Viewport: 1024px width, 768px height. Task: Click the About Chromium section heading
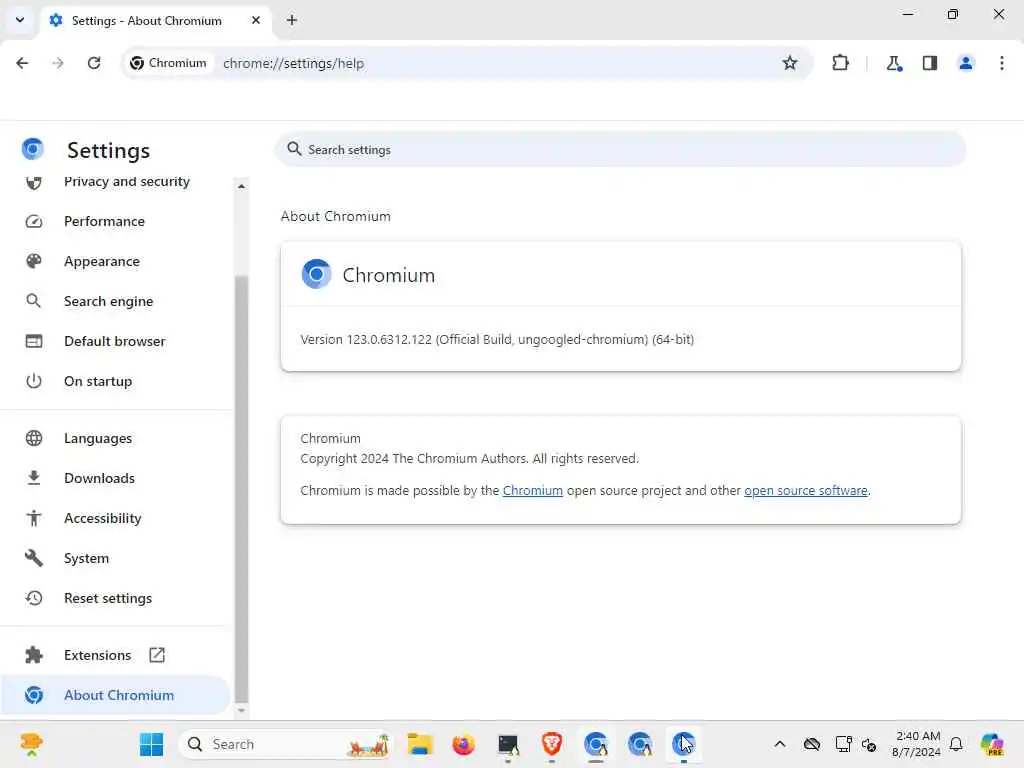[336, 216]
